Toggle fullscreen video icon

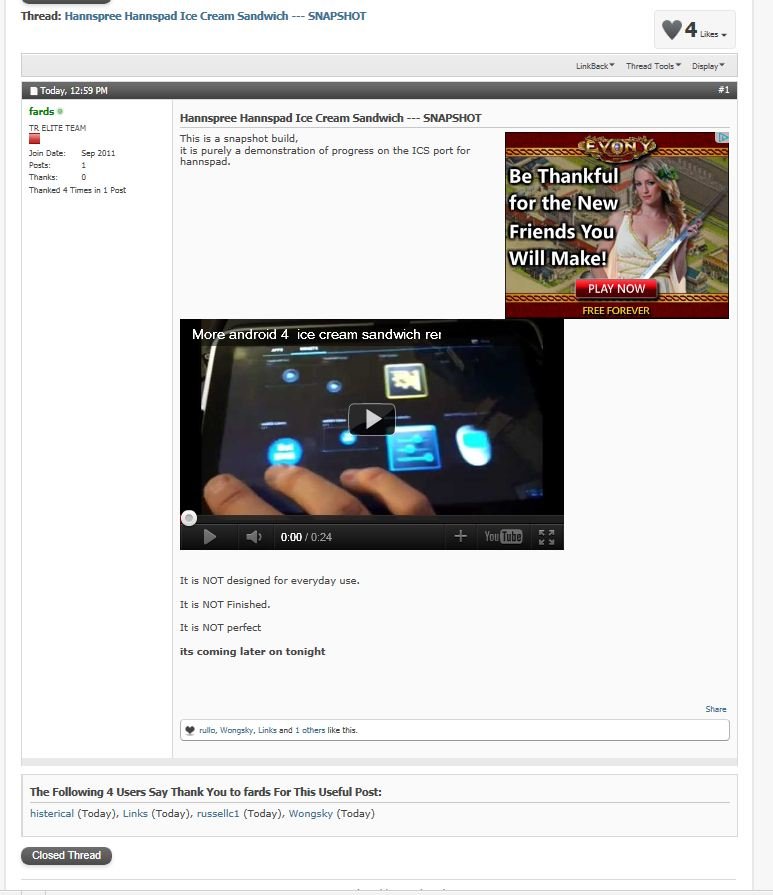click(x=546, y=537)
